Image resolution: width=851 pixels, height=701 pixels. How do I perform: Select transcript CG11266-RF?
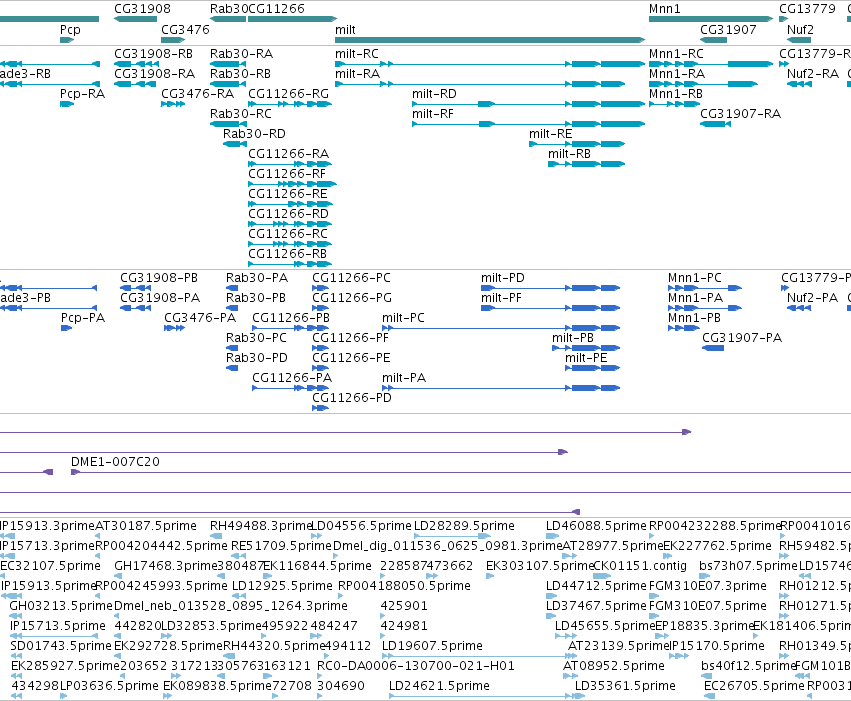[x=287, y=174]
